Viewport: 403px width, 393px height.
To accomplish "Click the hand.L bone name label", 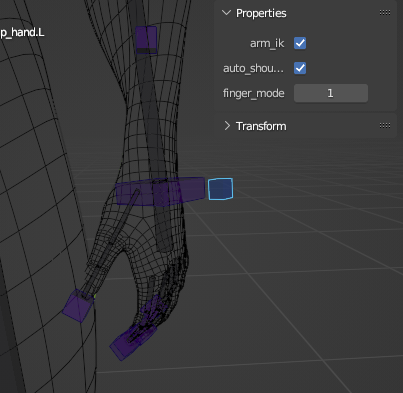I will point(22,33).
